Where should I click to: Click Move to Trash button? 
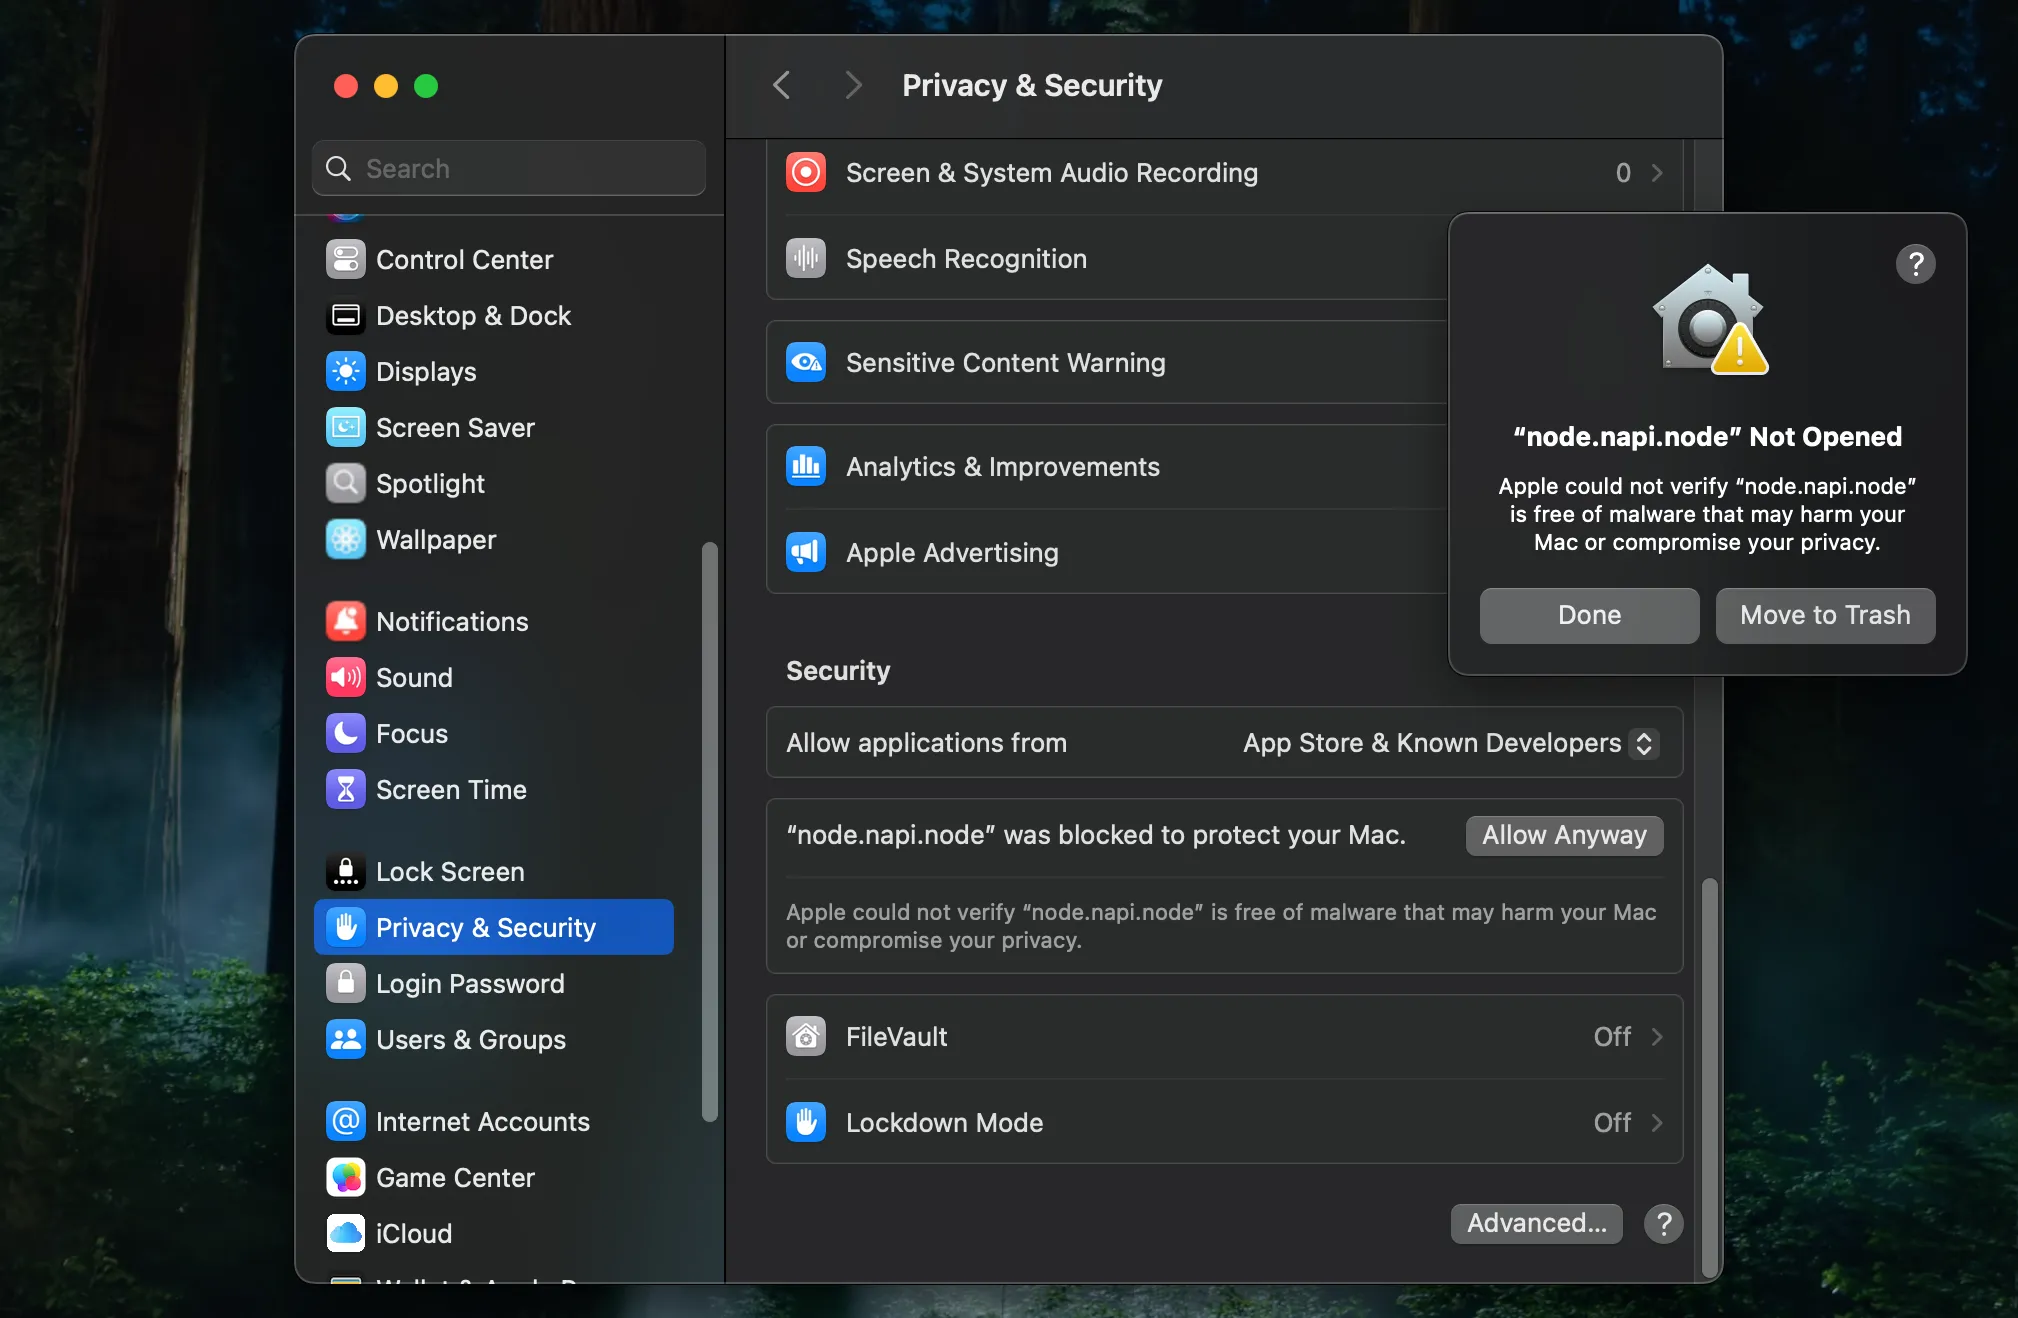[1825, 615]
